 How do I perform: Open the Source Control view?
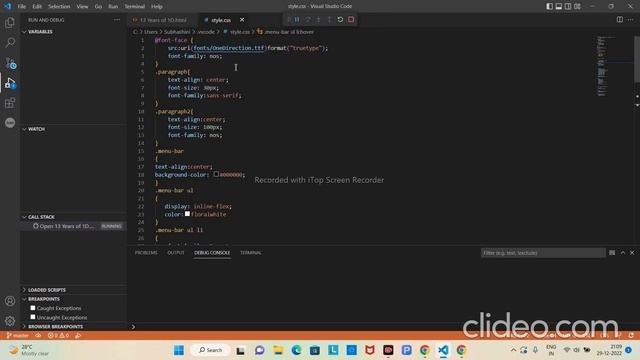click(10, 63)
